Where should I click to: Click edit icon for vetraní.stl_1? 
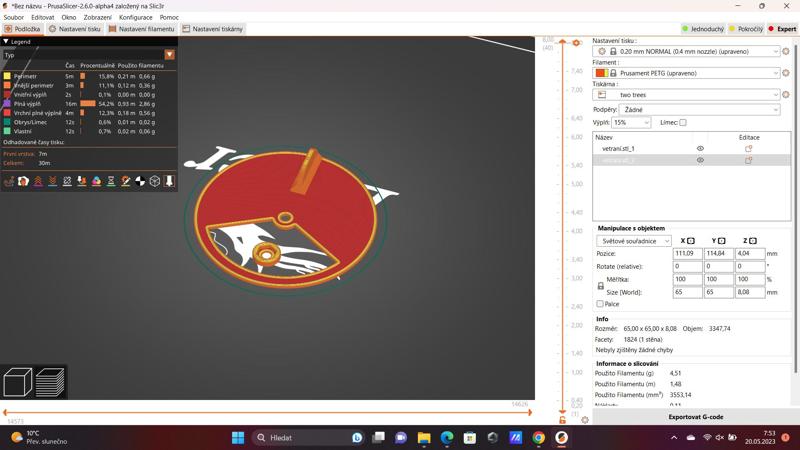[748, 148]
